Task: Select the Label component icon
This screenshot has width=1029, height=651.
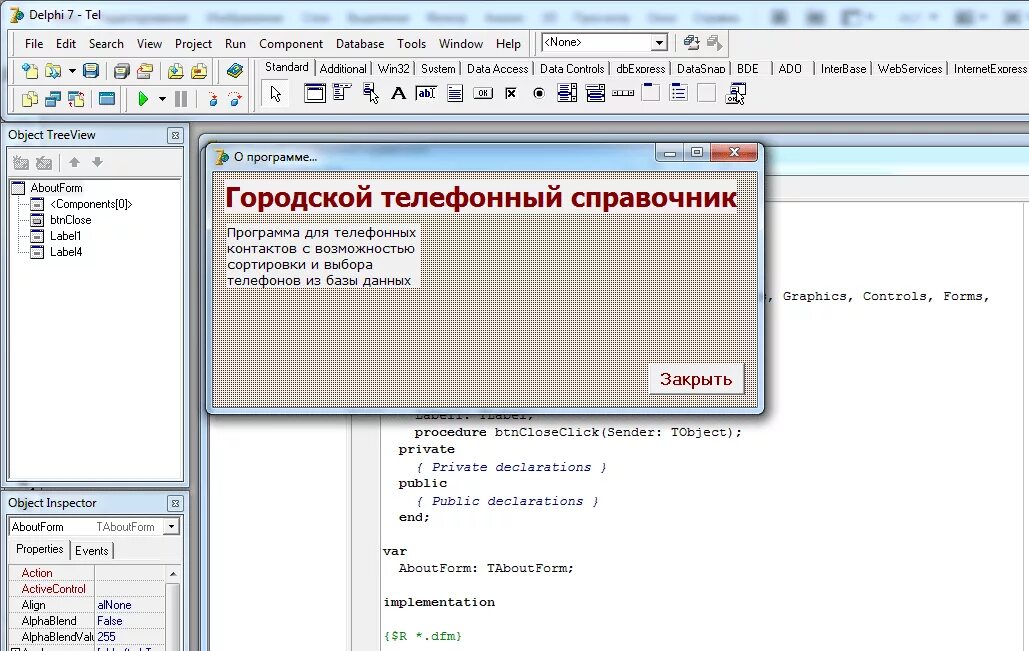Action: (x=398, y=93)
